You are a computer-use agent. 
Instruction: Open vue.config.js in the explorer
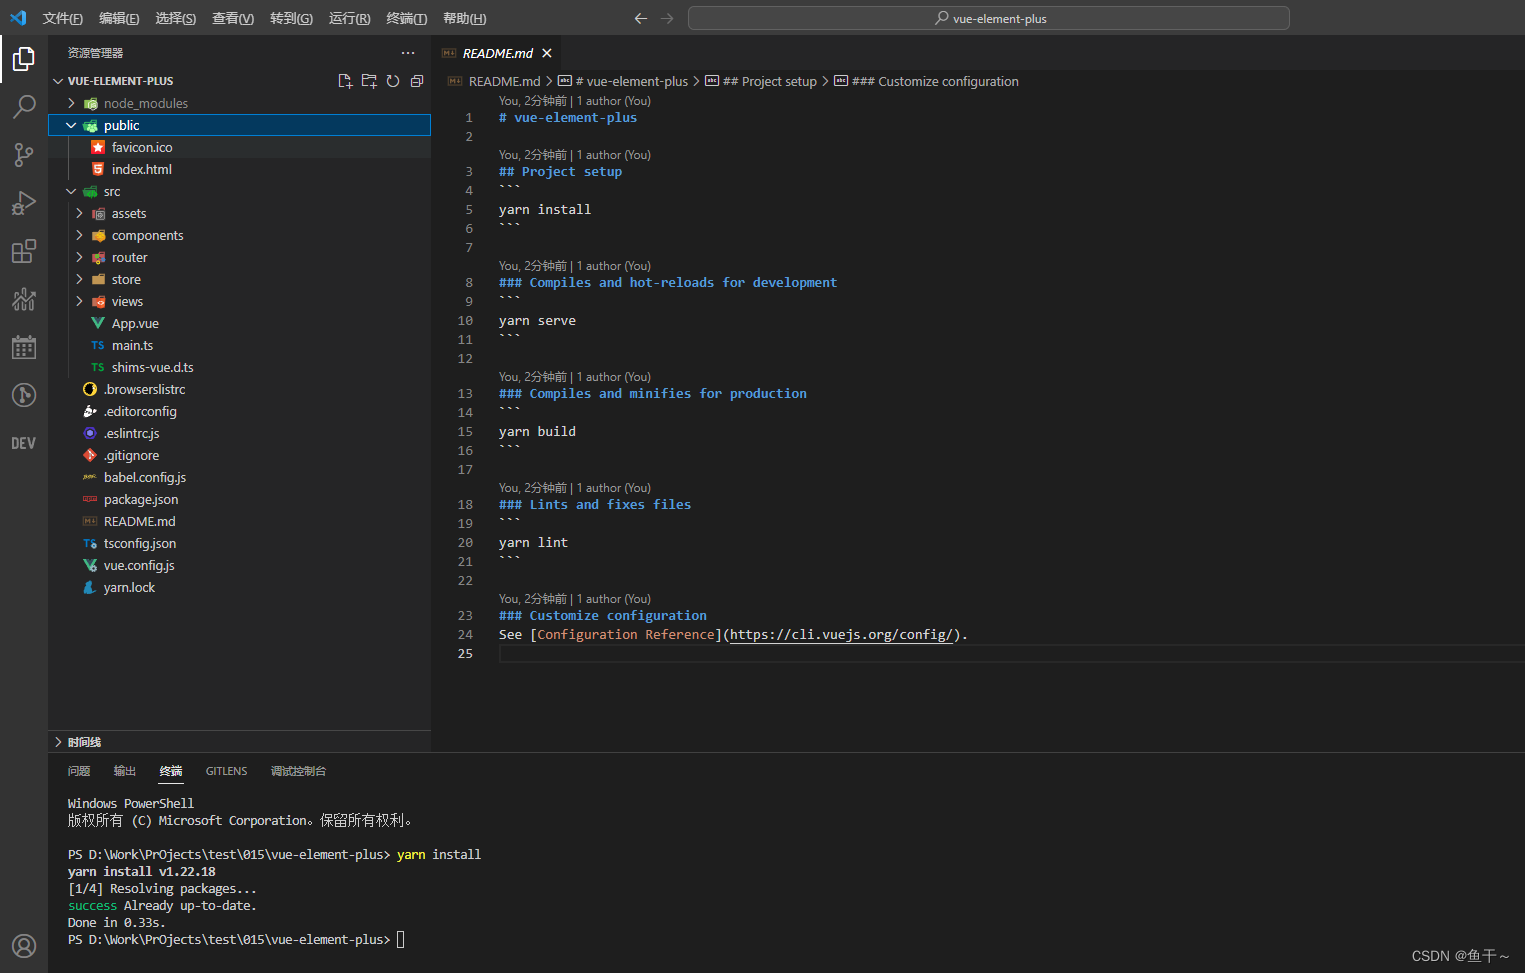[x=138, y=565]
